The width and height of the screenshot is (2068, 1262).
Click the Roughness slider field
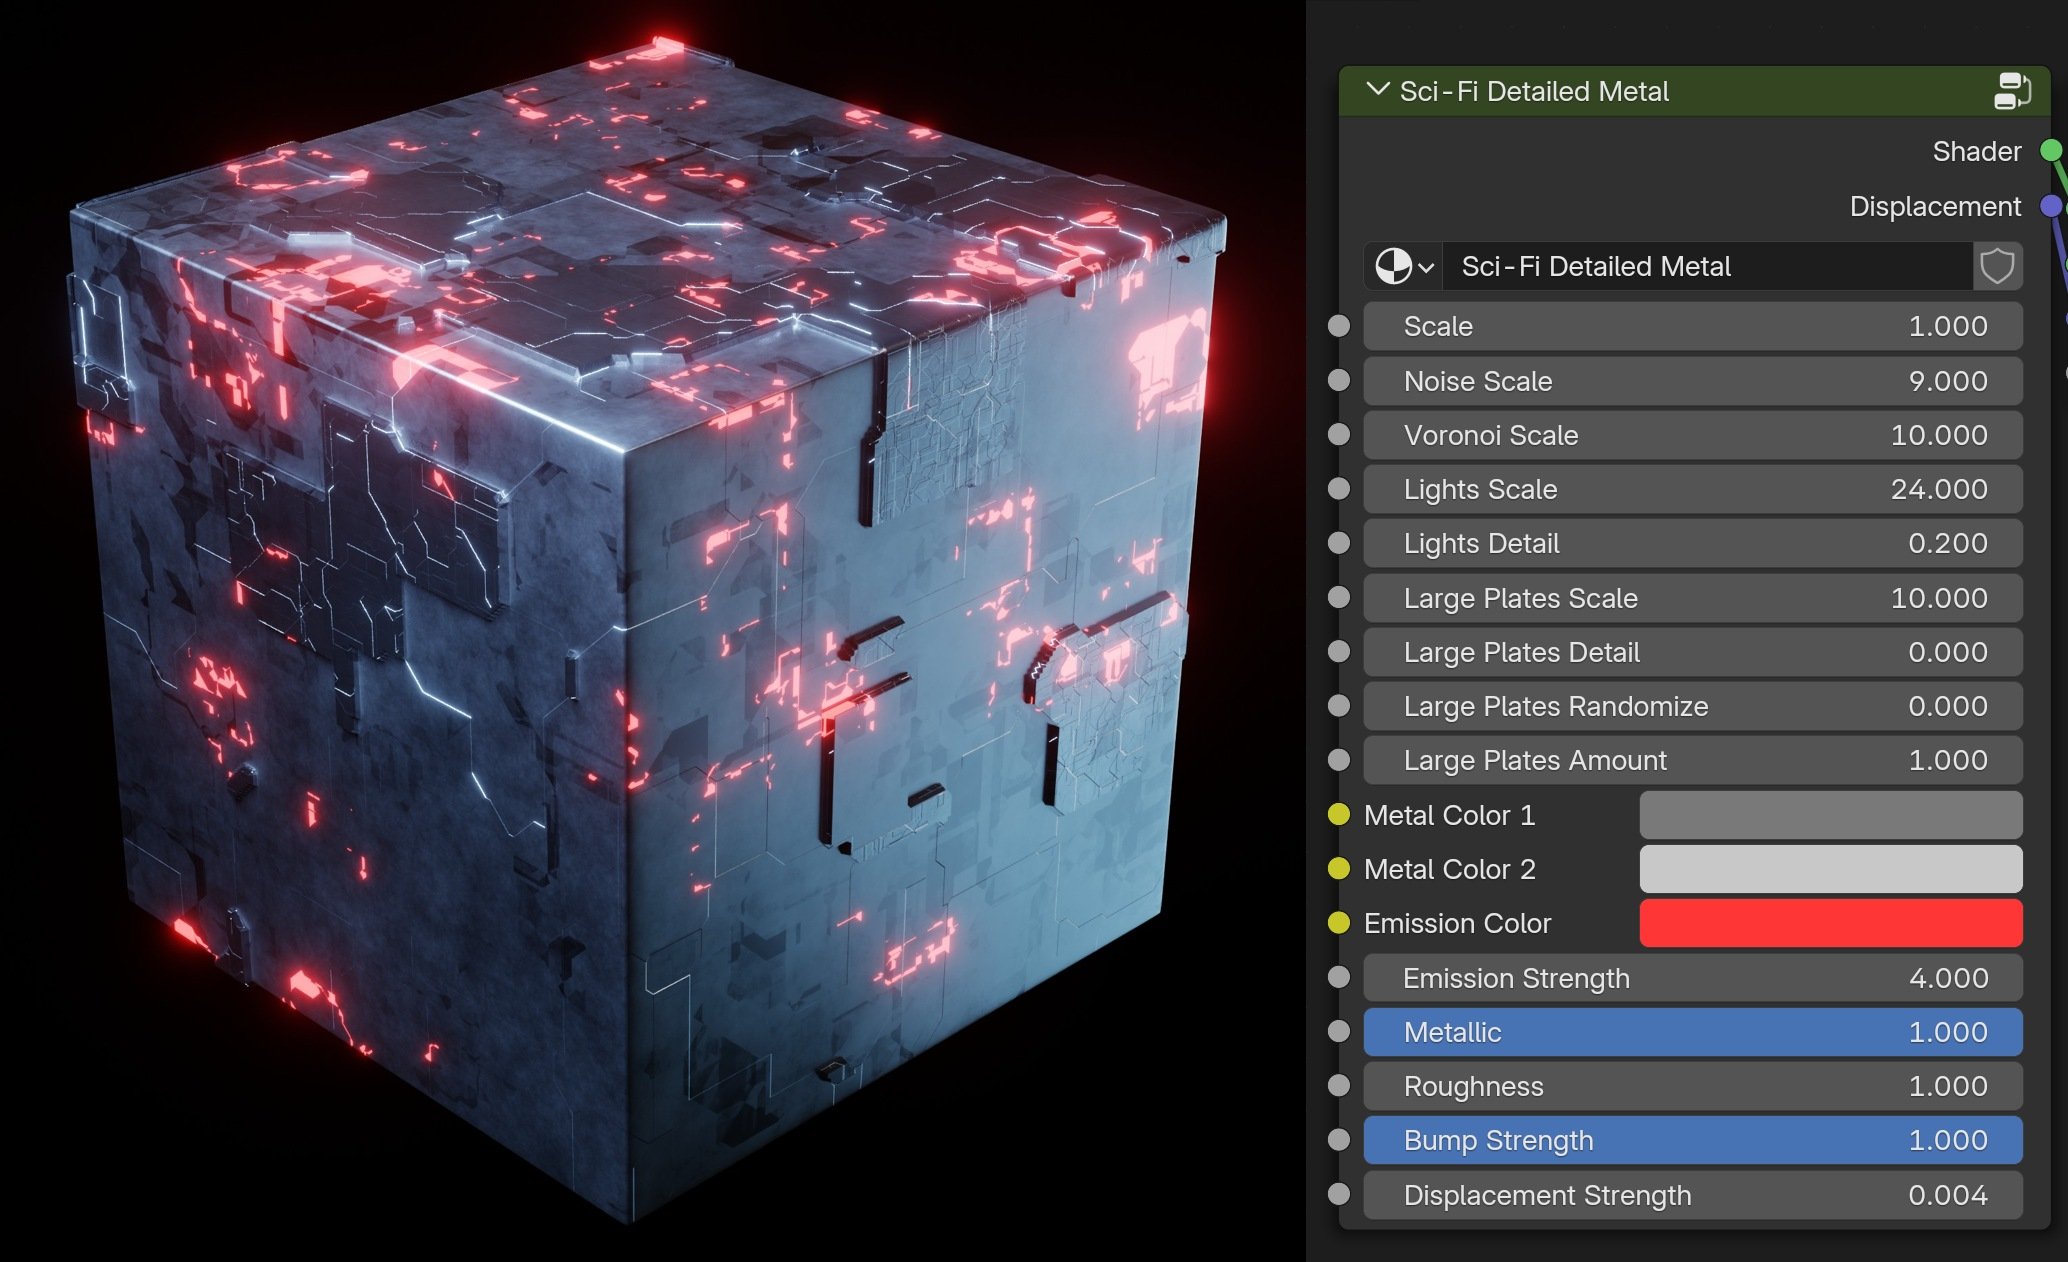tap(1692, 1086)
